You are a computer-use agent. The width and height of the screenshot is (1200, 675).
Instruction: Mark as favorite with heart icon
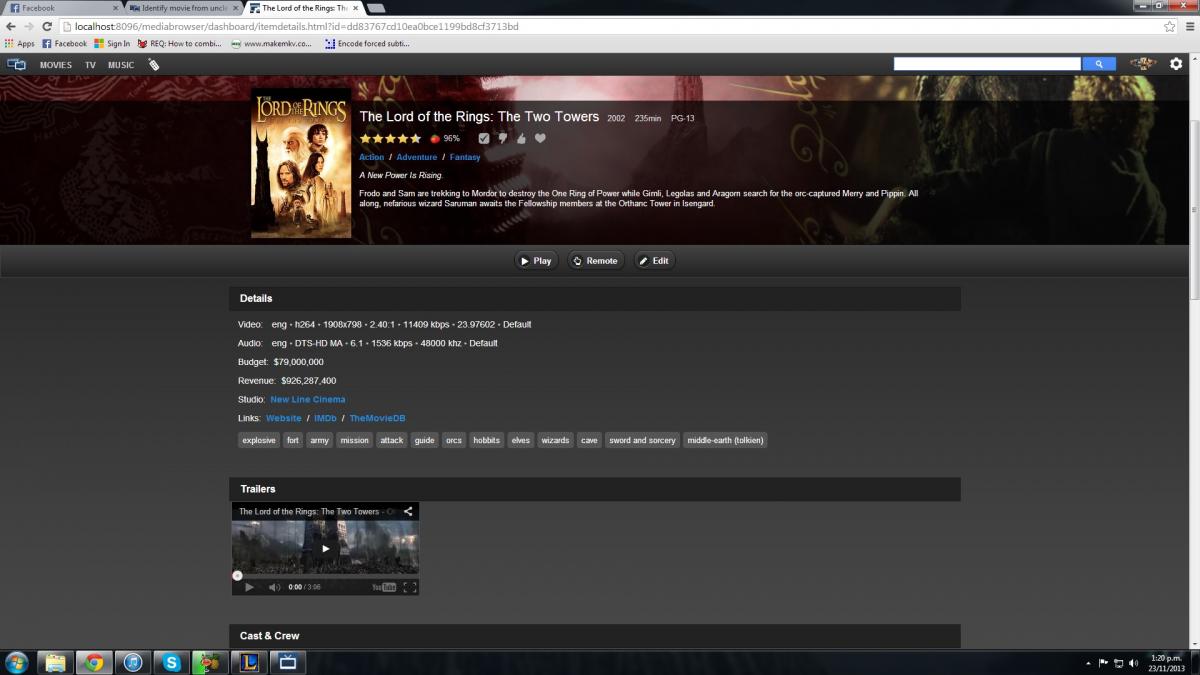(540, 139)
